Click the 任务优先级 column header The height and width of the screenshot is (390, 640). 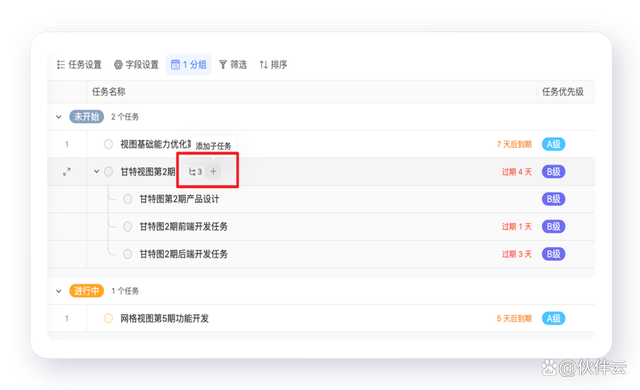[x=562, y=92]
